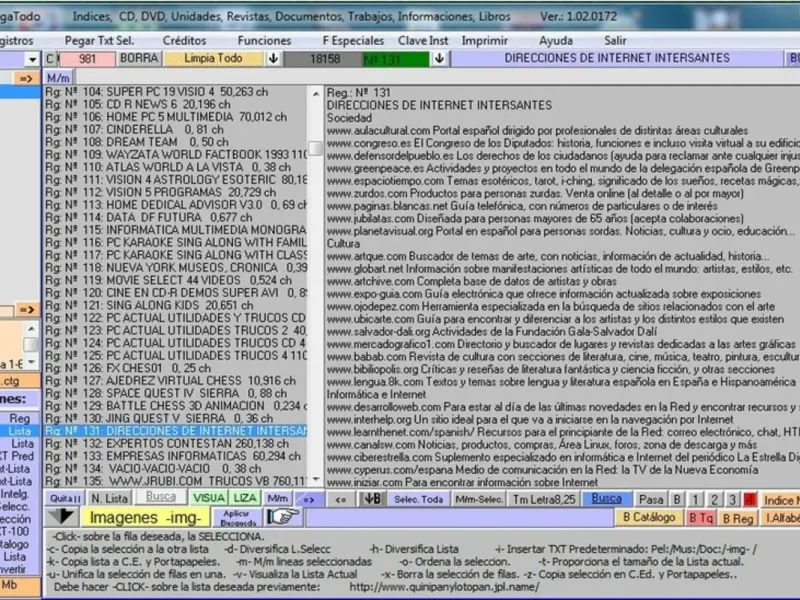This screenshot has width=800, height=600.
Task: Open the Créditos menu
Action: [x=184, y=40]
